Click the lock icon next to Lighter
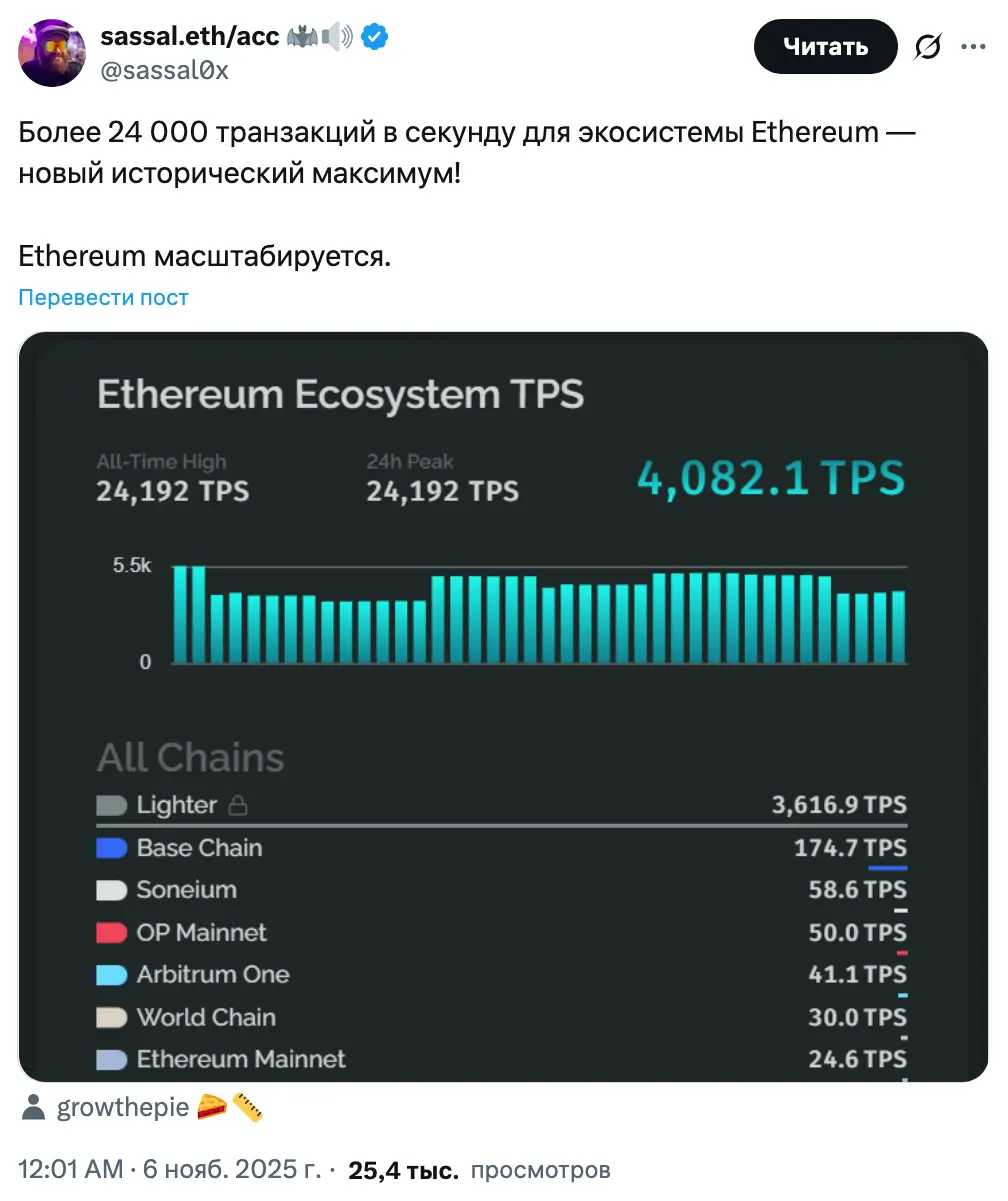Screen dimensions: 1008x1201 point(237,805)
